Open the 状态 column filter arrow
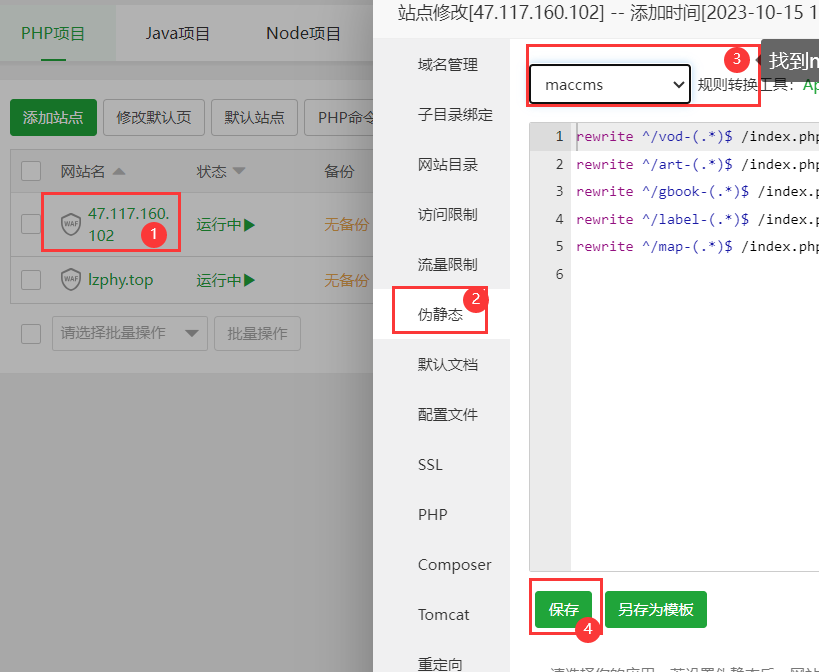The width and height of the screenshot is (819, 672). point(239,171)
